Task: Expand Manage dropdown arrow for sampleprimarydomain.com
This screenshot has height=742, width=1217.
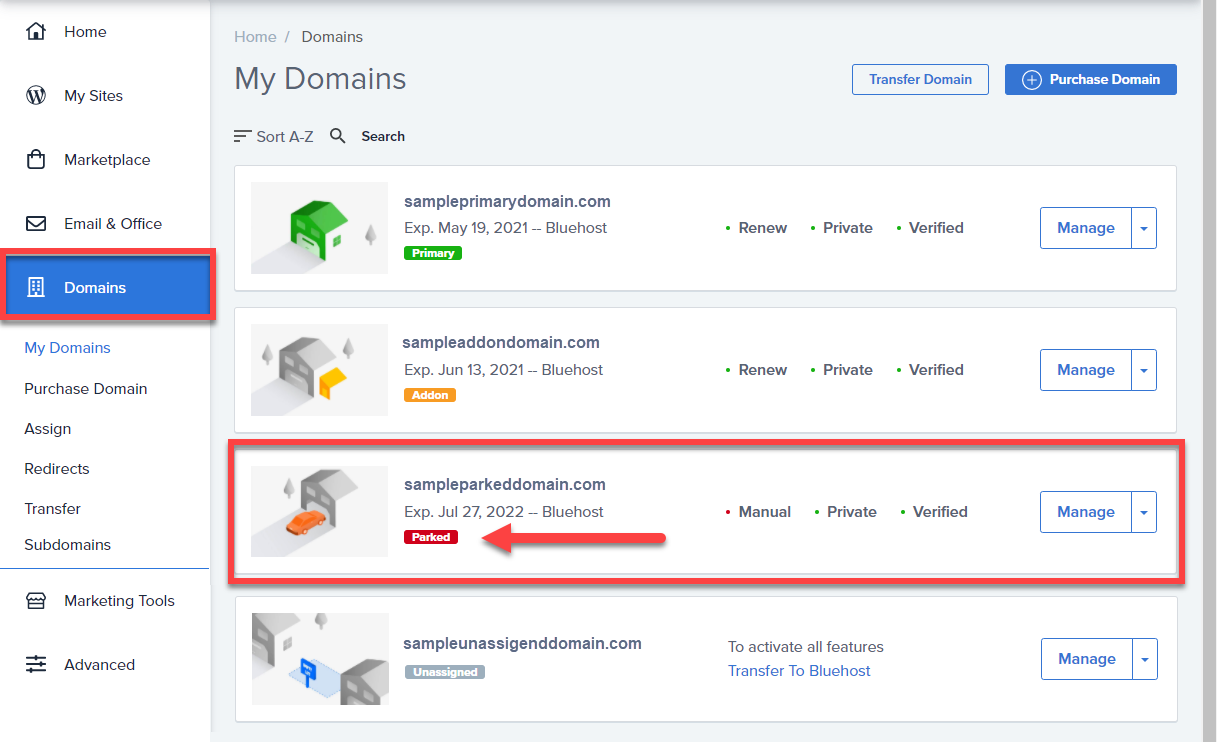Action: coord(1144,228)
